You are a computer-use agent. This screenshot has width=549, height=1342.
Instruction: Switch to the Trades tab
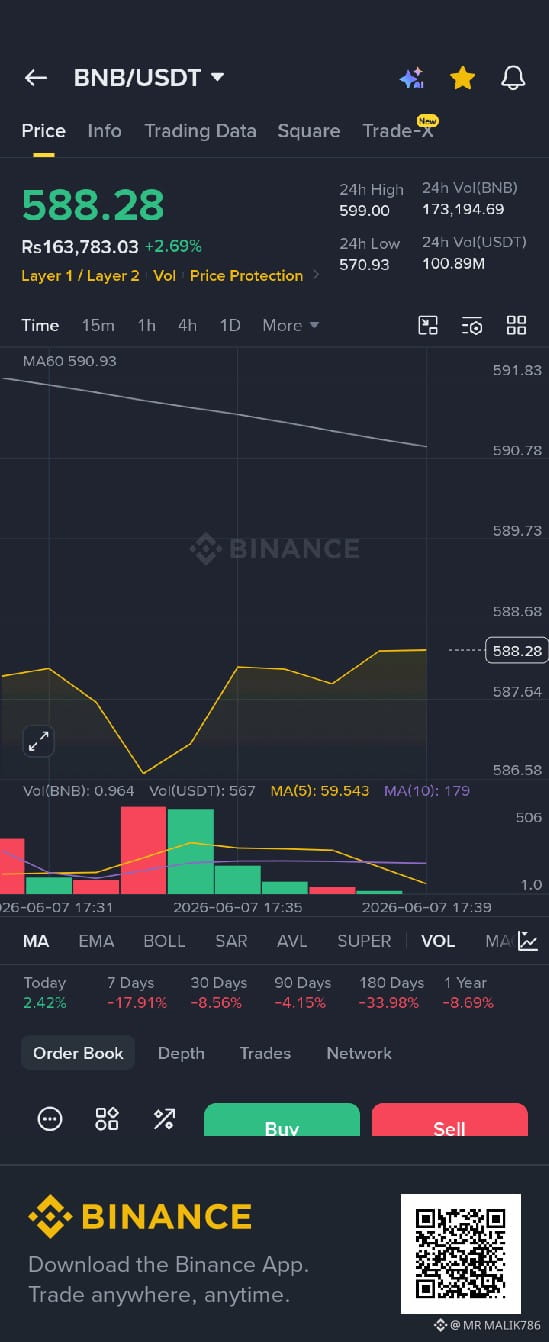(x=265, y=1053)
